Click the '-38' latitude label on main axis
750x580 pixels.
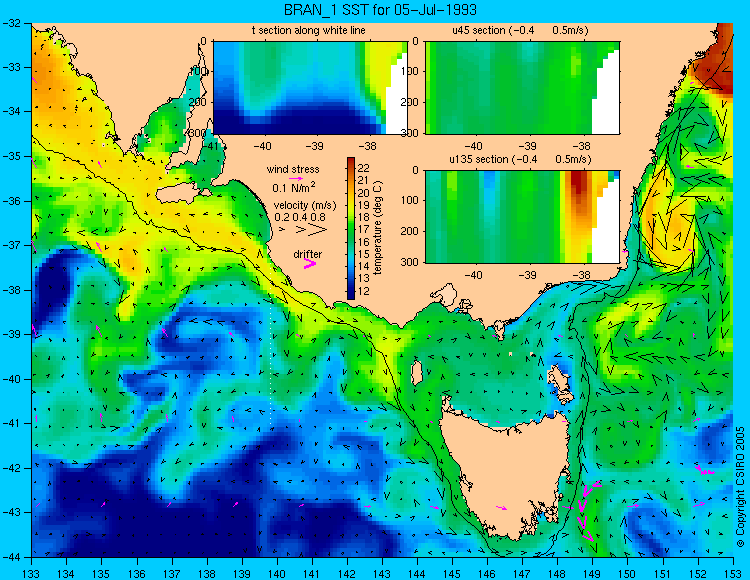click(11, 290)
